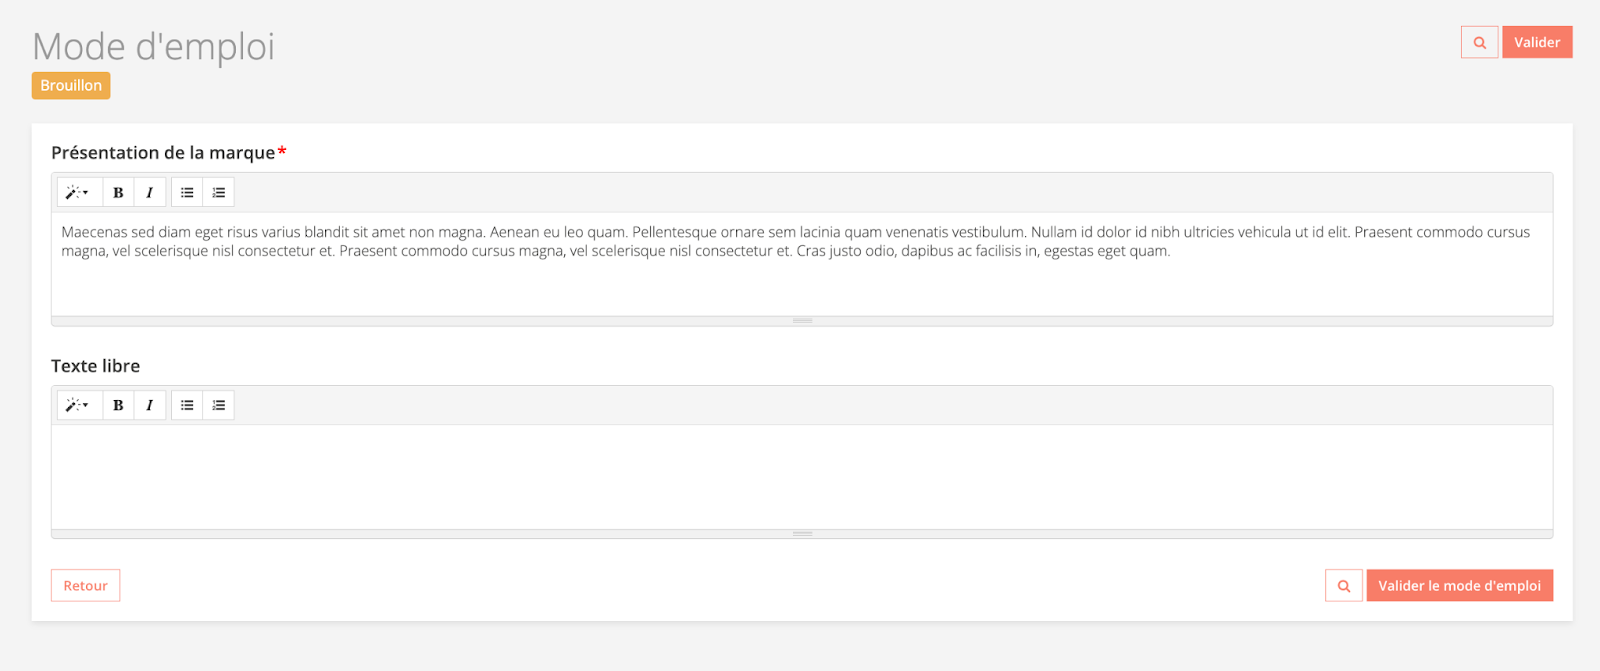
Task: Insert numbered list in Présentation de la marque editor
Action: (219, 193)
